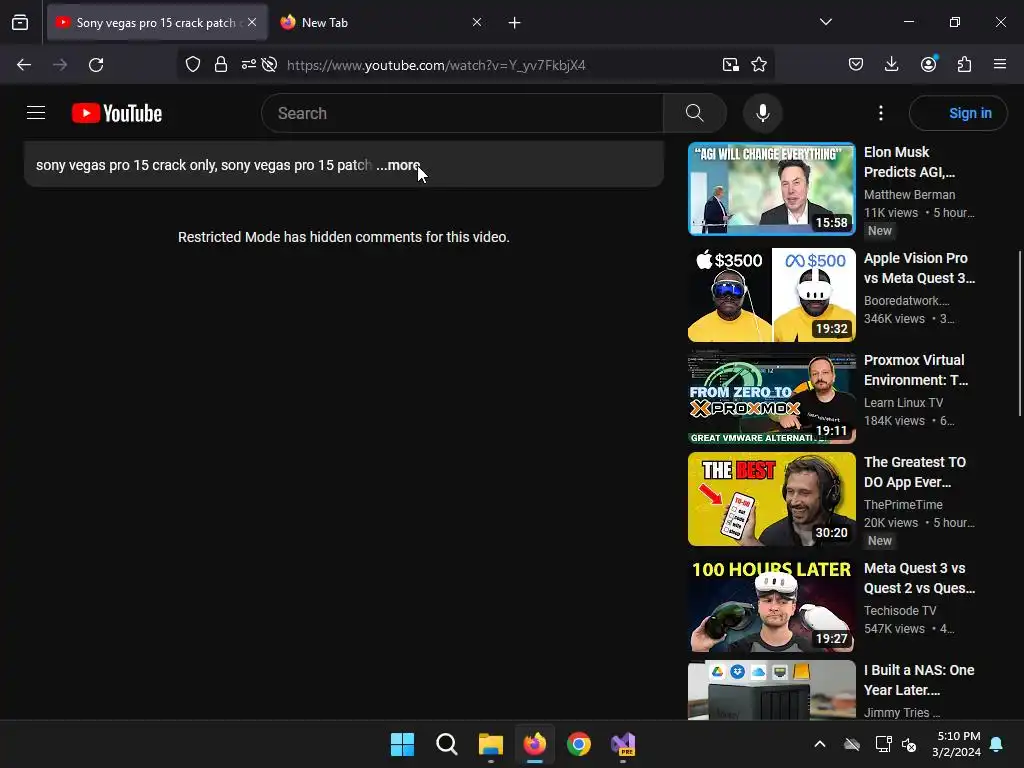
Task: Bookmark this page with star icon
Action: (759, 64)
